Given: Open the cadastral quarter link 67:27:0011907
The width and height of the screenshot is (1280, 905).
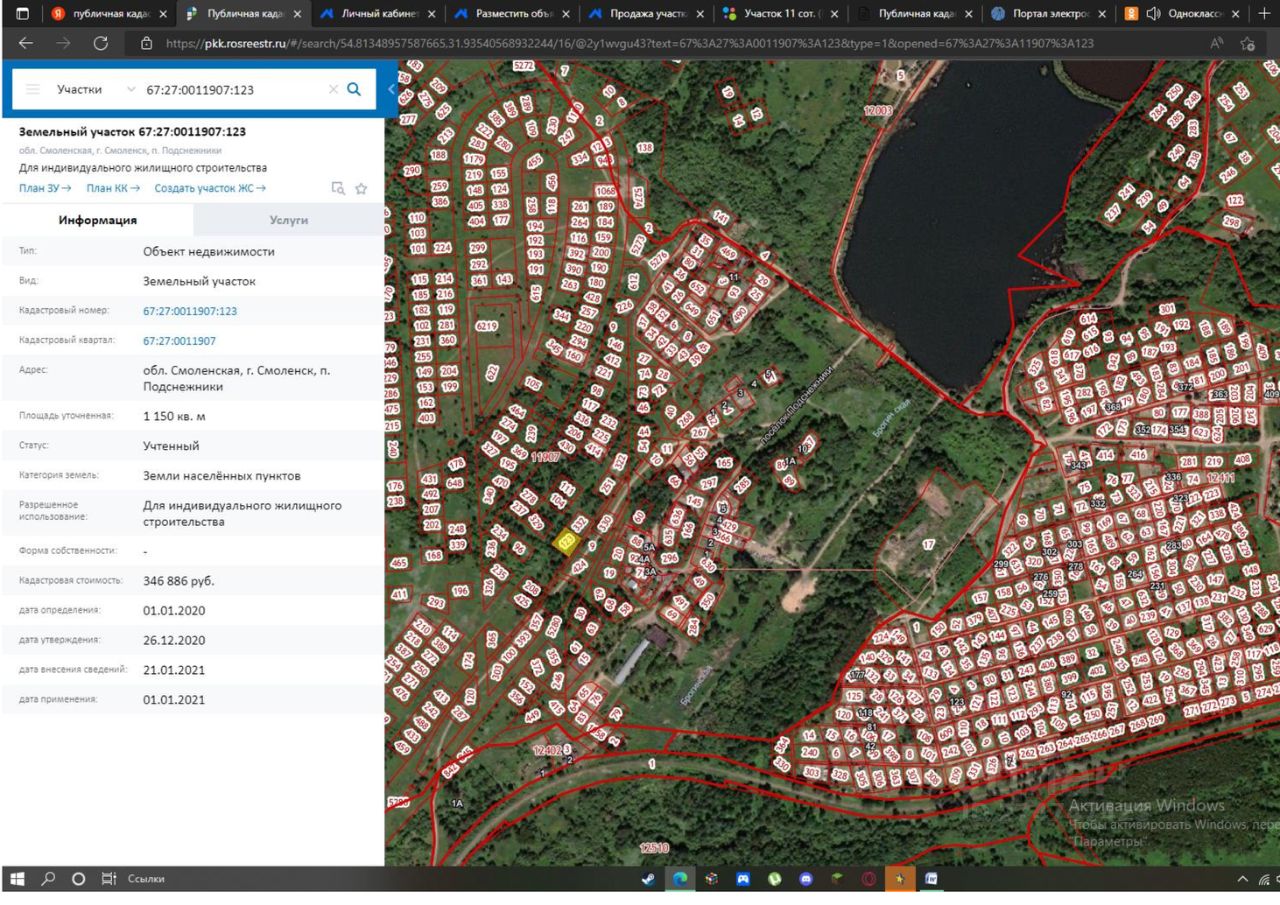Looking at the screenshot, I should pos(179,341).
